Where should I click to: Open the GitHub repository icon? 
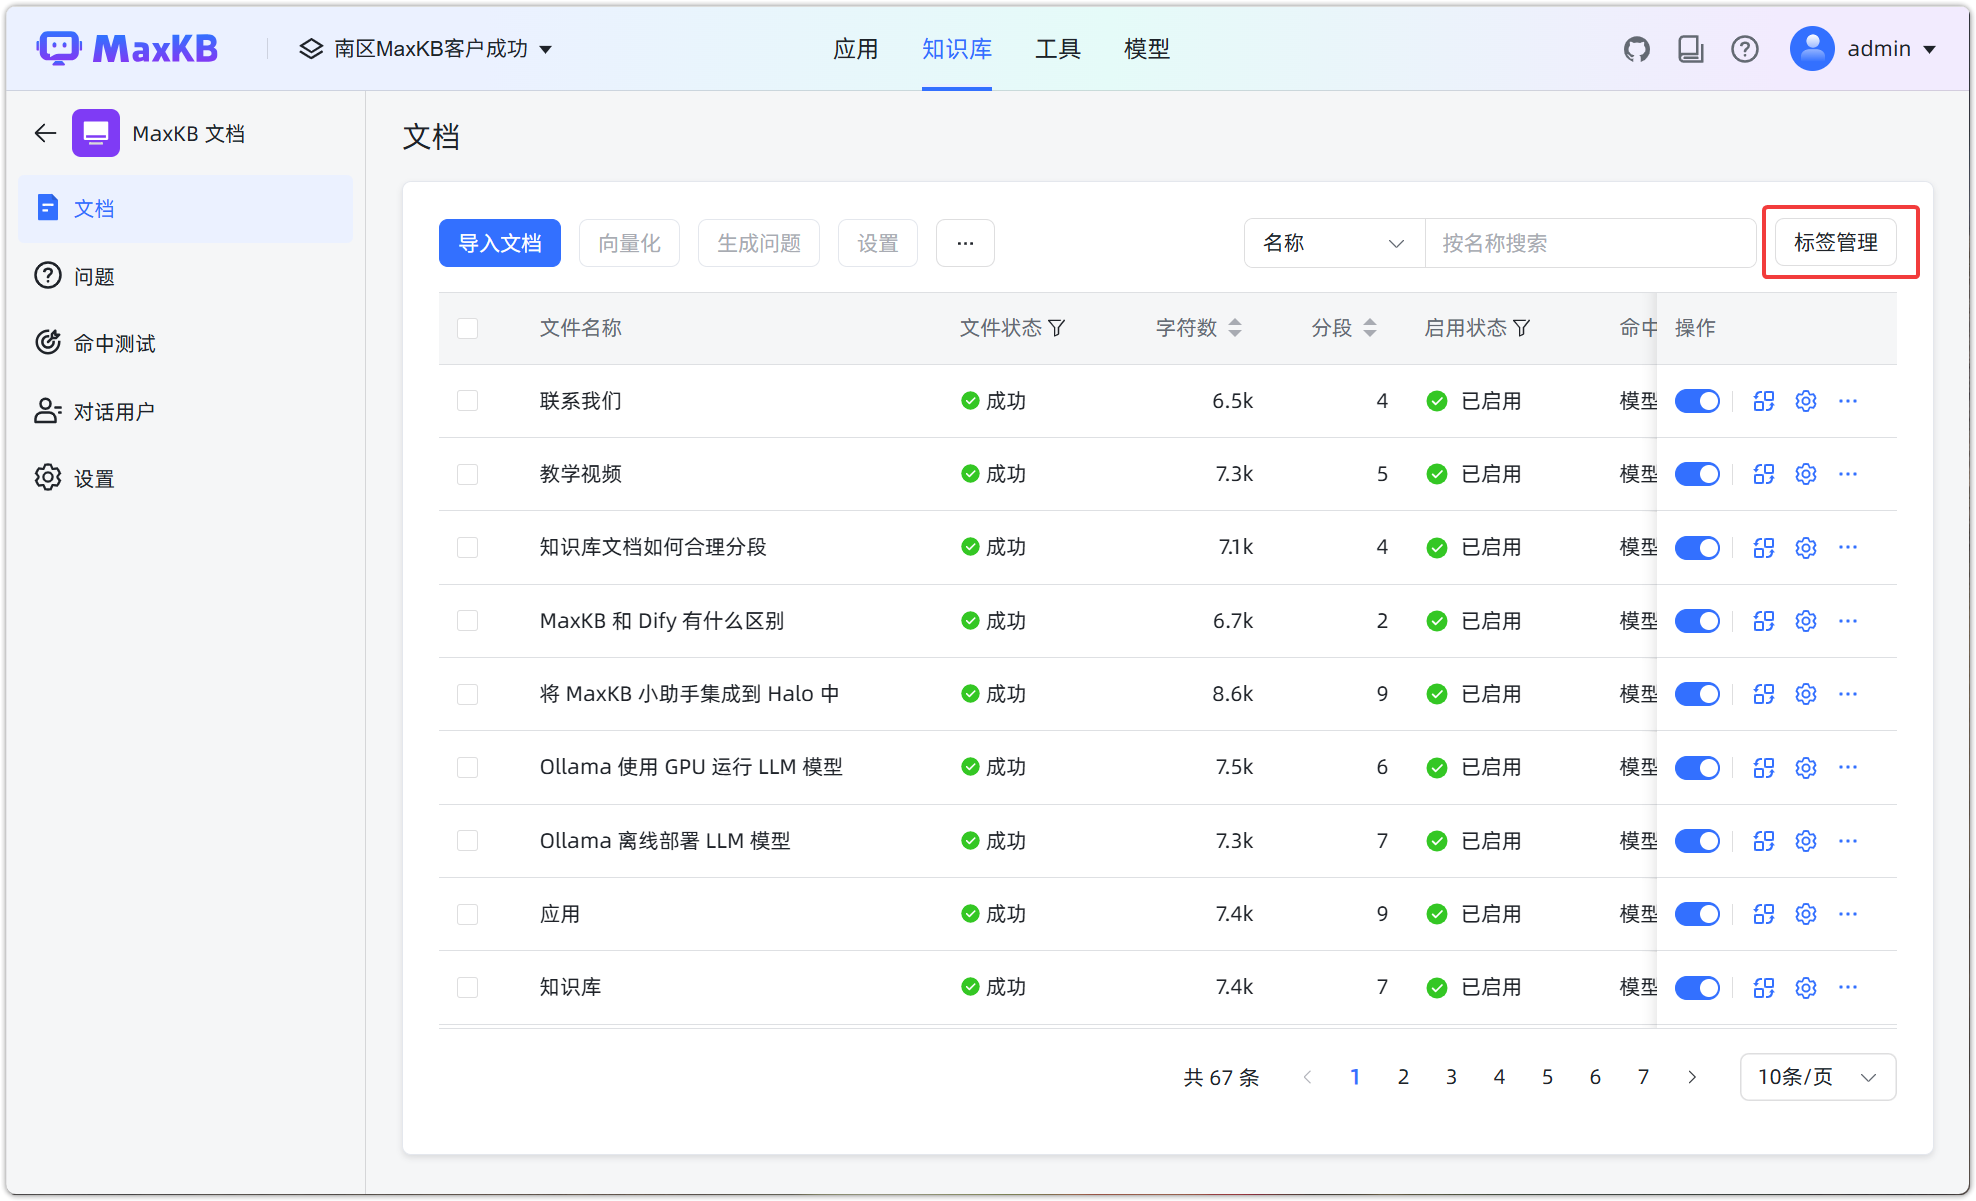coord(1637,48)
